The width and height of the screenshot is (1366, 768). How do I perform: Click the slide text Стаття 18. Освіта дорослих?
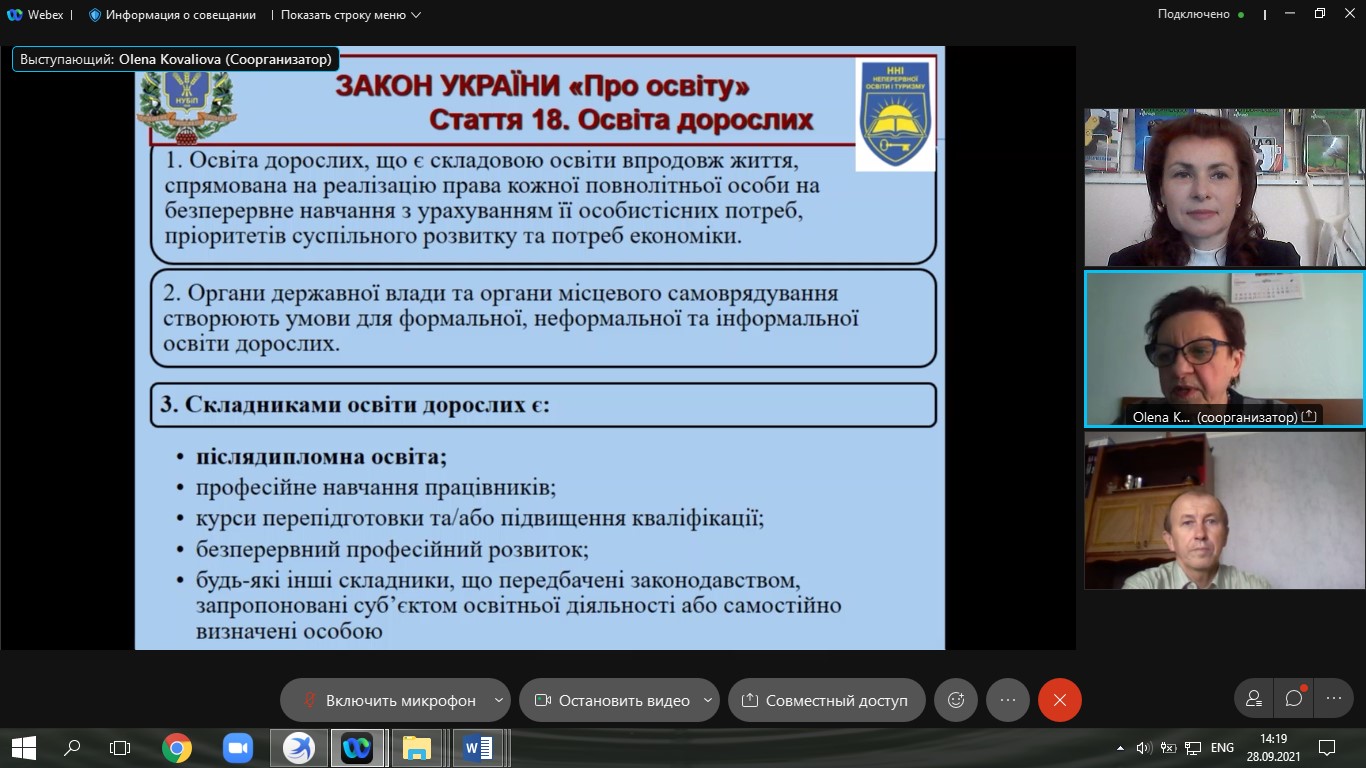[620, 120]
